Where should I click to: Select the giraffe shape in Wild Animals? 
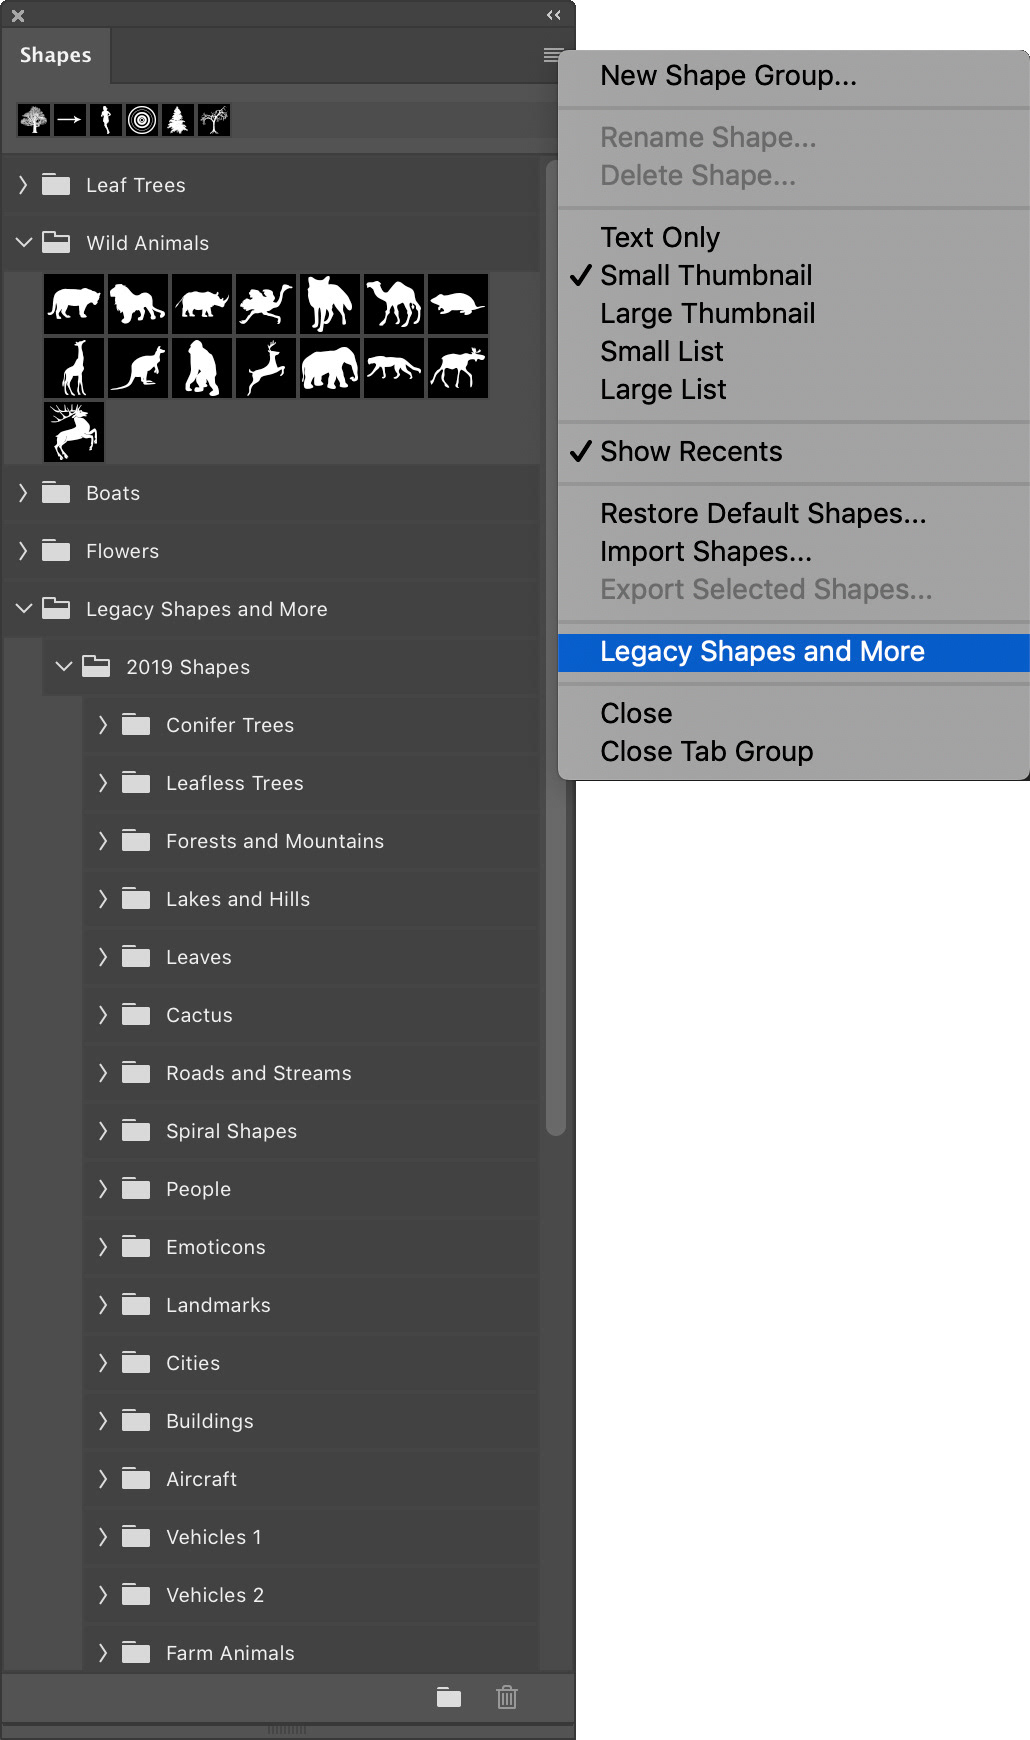[x=74, y=368]
